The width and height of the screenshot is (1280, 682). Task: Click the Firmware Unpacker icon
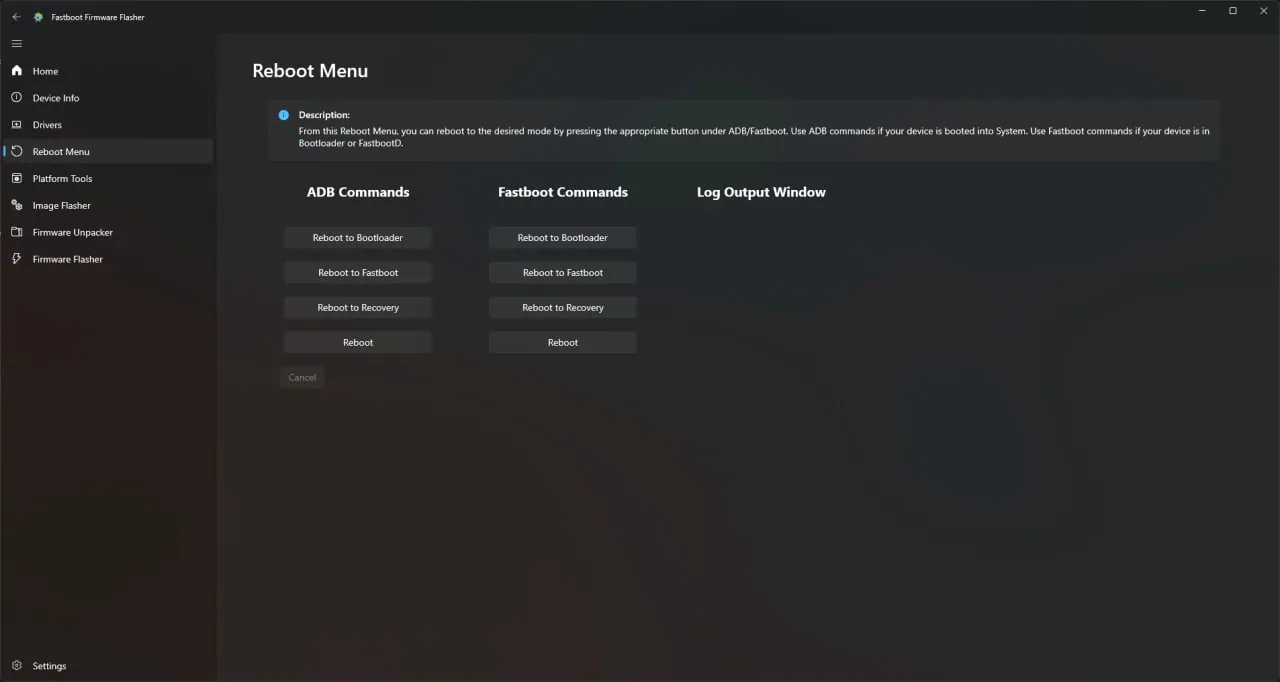pos(16,232)
